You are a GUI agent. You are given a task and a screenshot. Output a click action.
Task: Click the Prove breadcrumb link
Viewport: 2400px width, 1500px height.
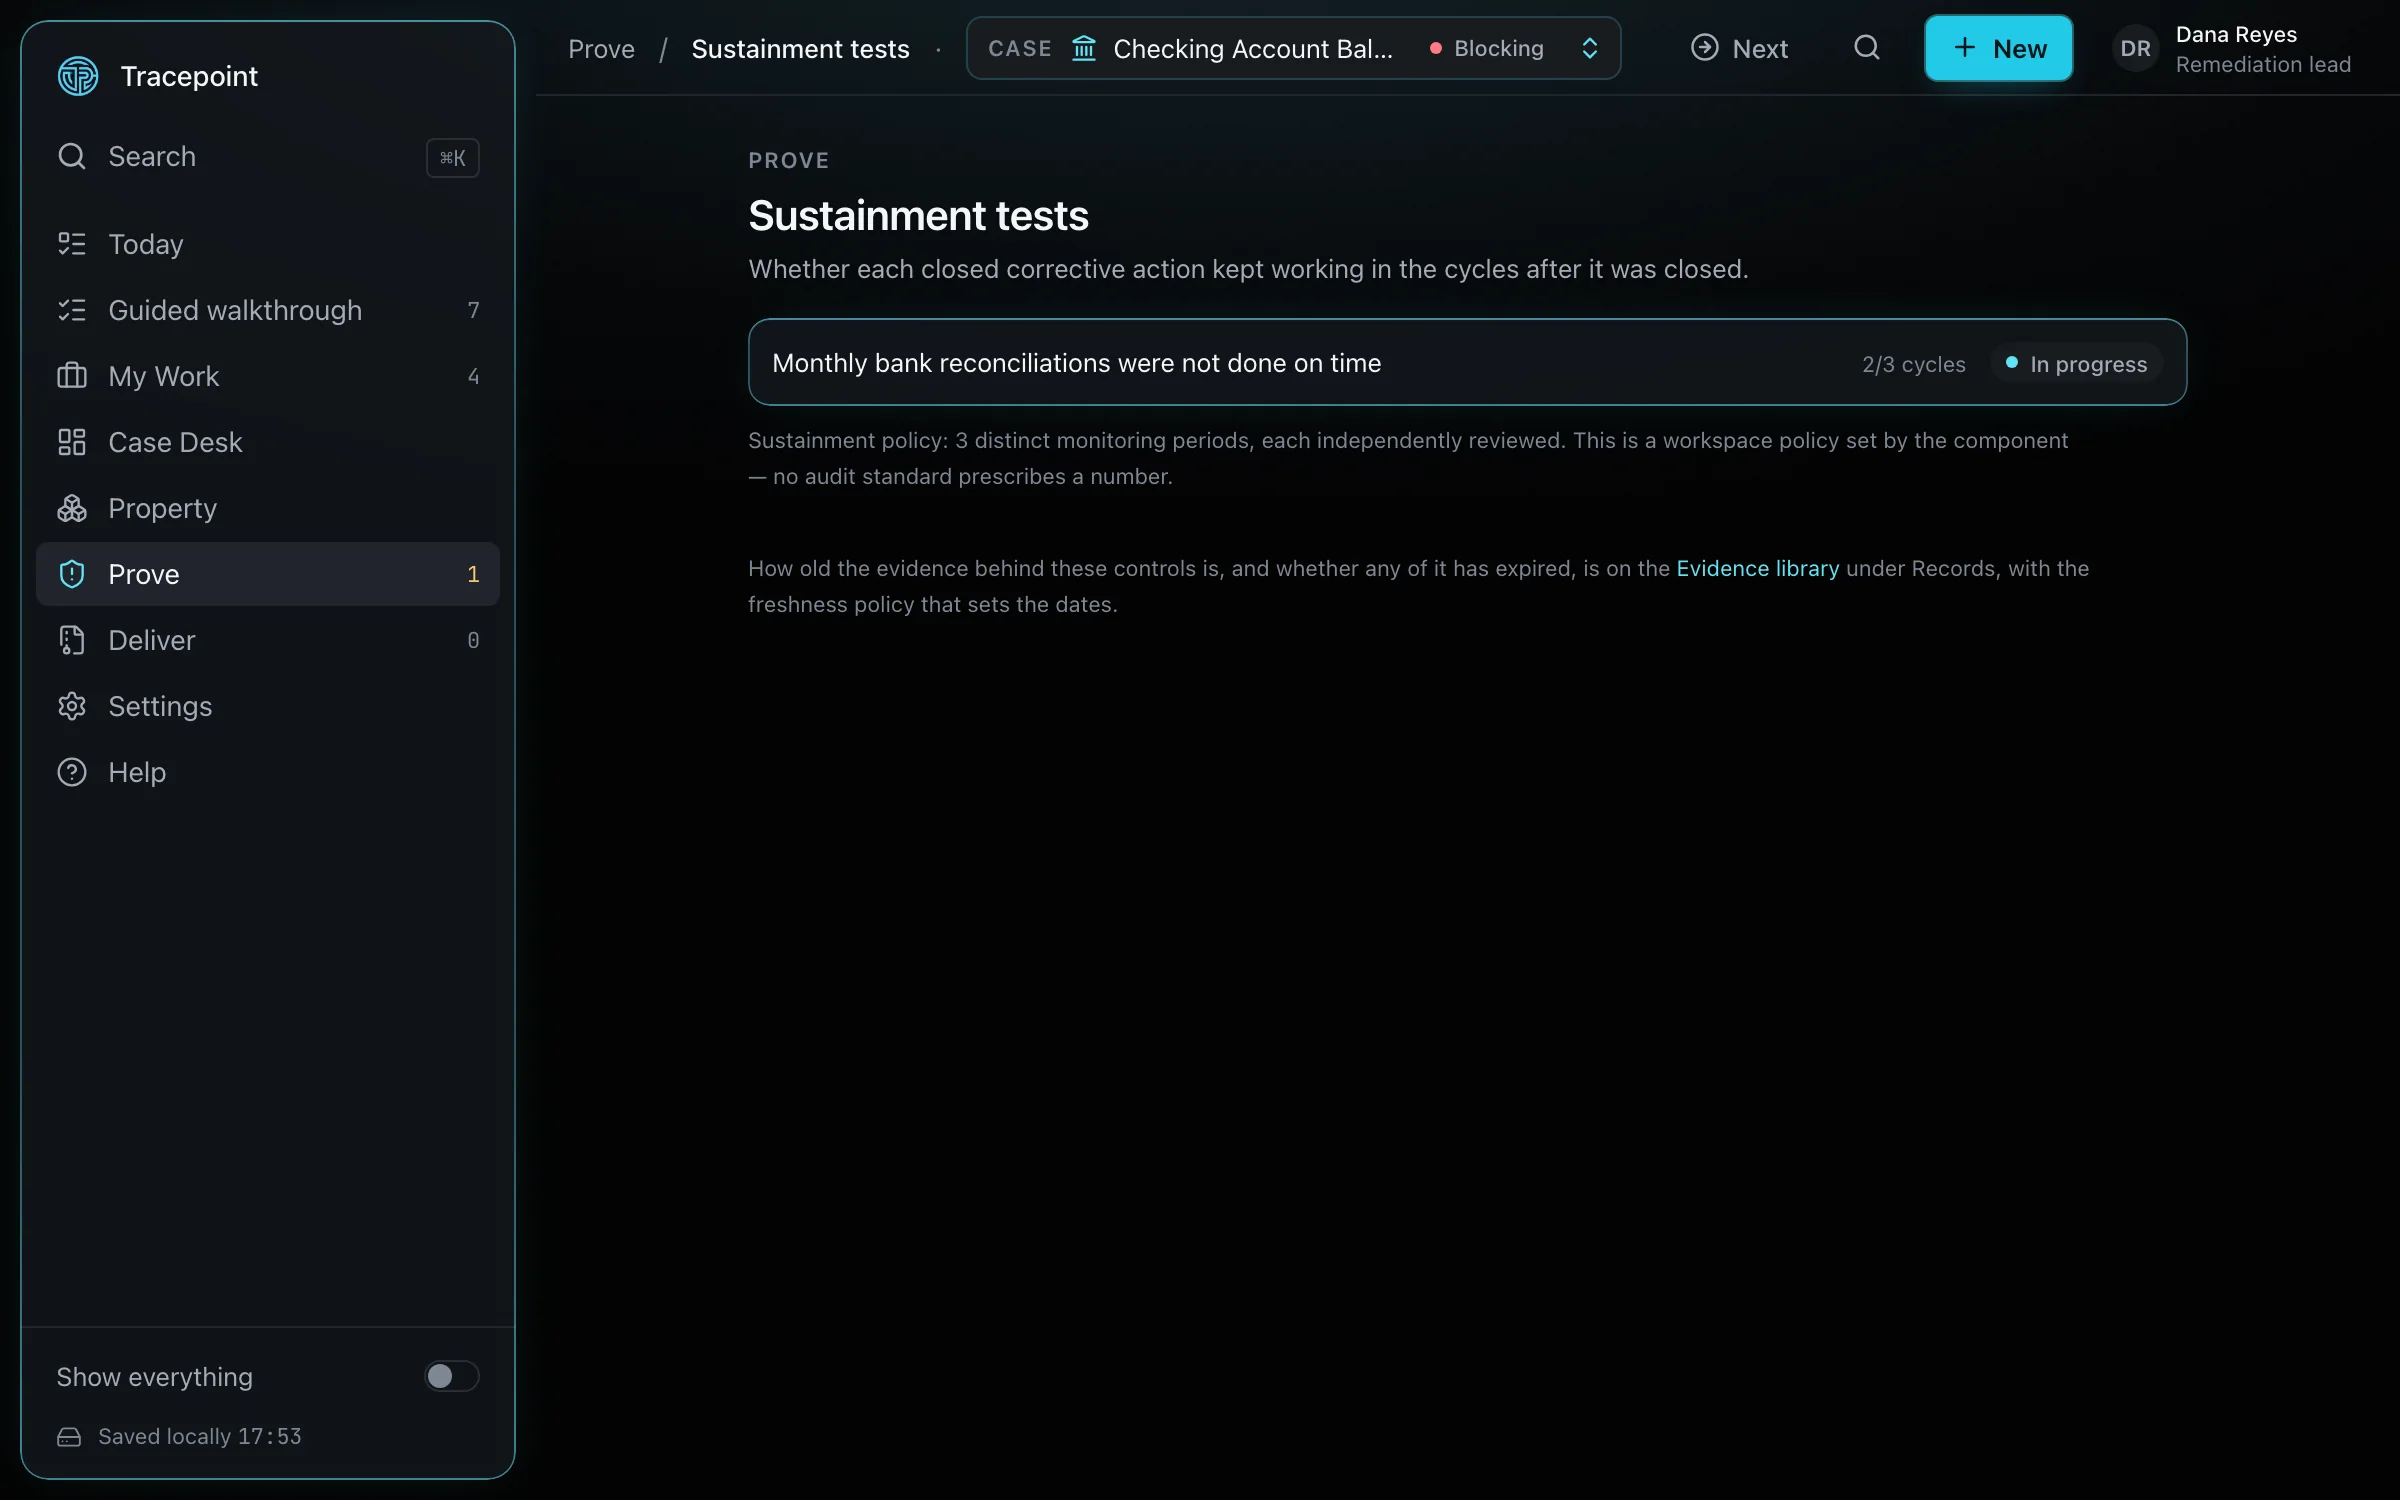coord(601,49)
